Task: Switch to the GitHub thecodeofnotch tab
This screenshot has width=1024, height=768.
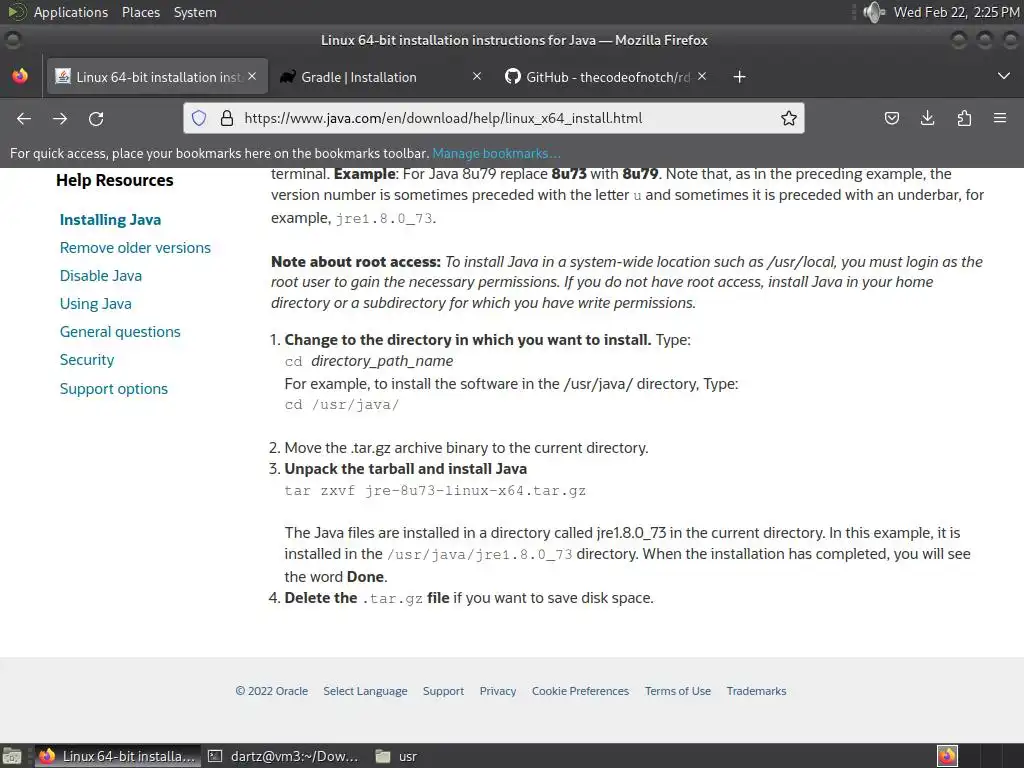Action: click(x=607, y=77)
